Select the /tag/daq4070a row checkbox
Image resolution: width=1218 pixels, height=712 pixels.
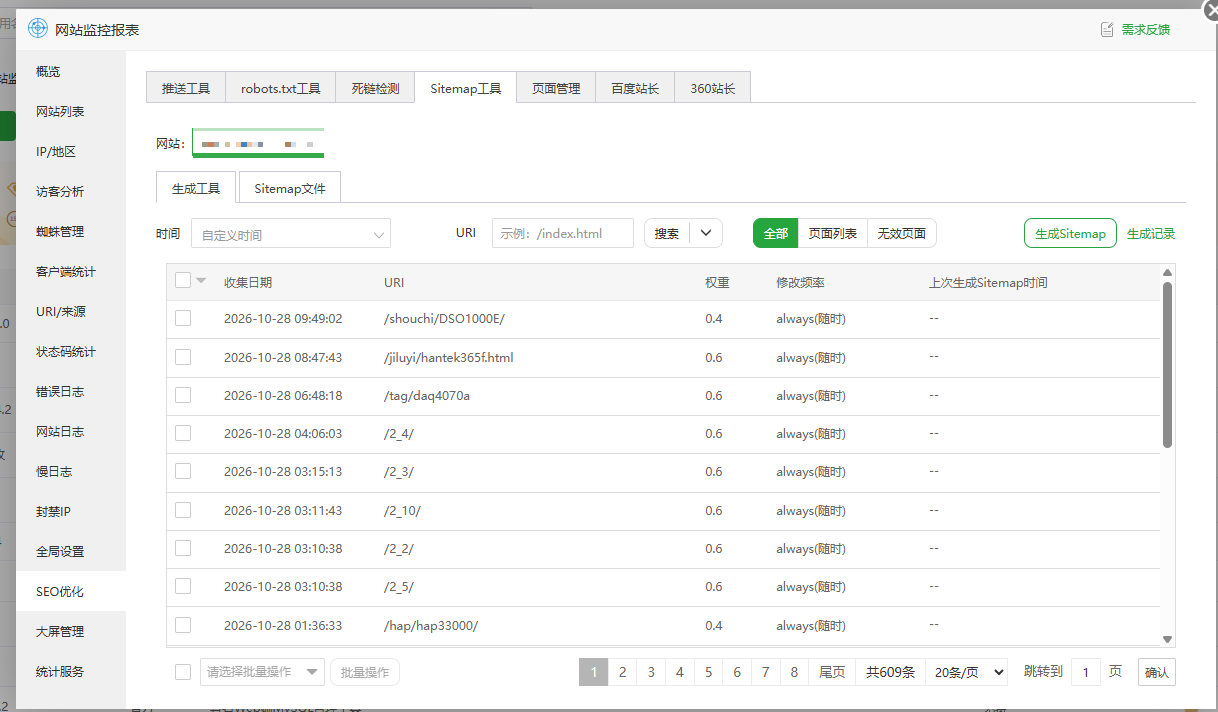coord(183,395)
